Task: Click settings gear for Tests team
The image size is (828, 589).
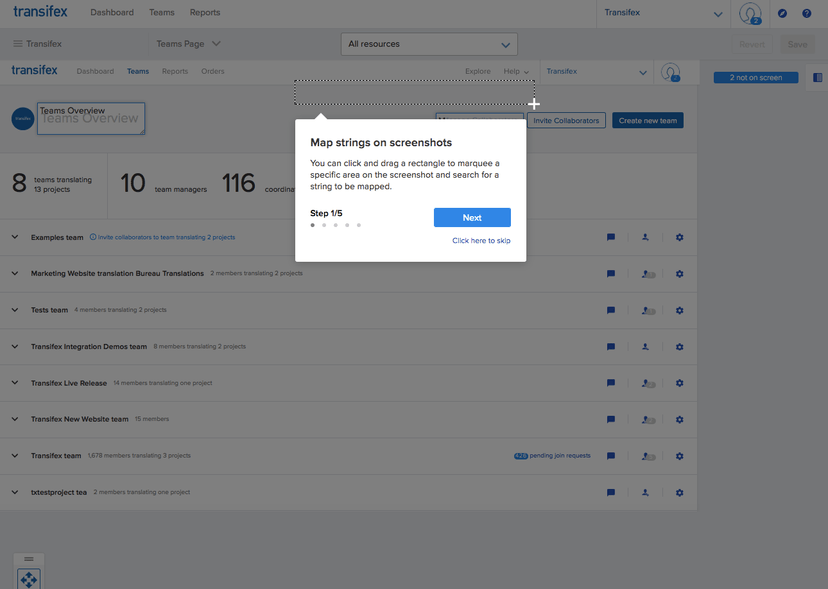Action: coord(680,310)
